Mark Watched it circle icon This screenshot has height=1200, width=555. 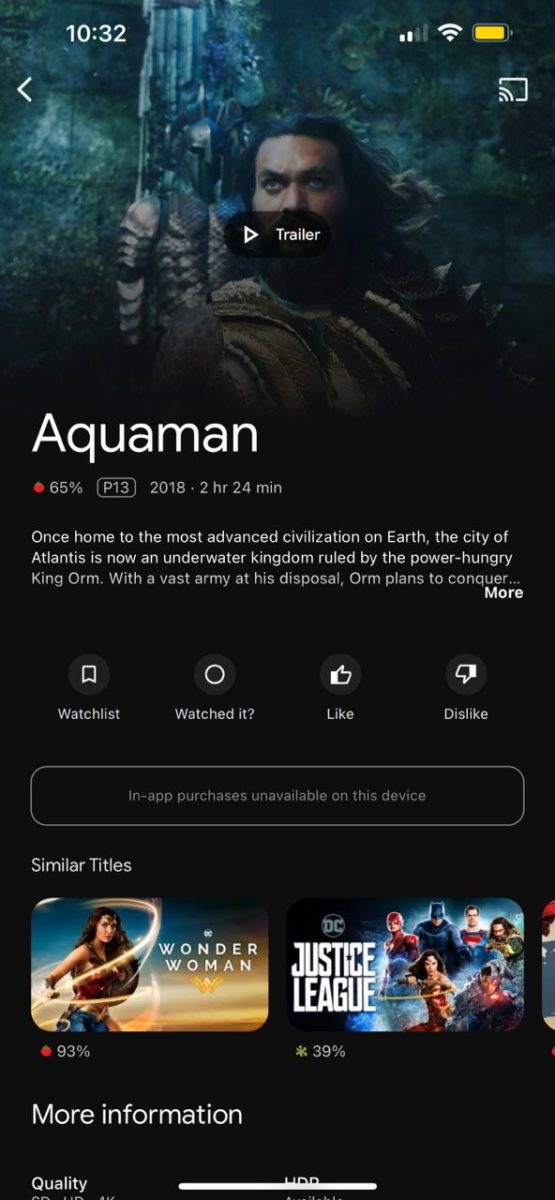(x=214, y=675)
